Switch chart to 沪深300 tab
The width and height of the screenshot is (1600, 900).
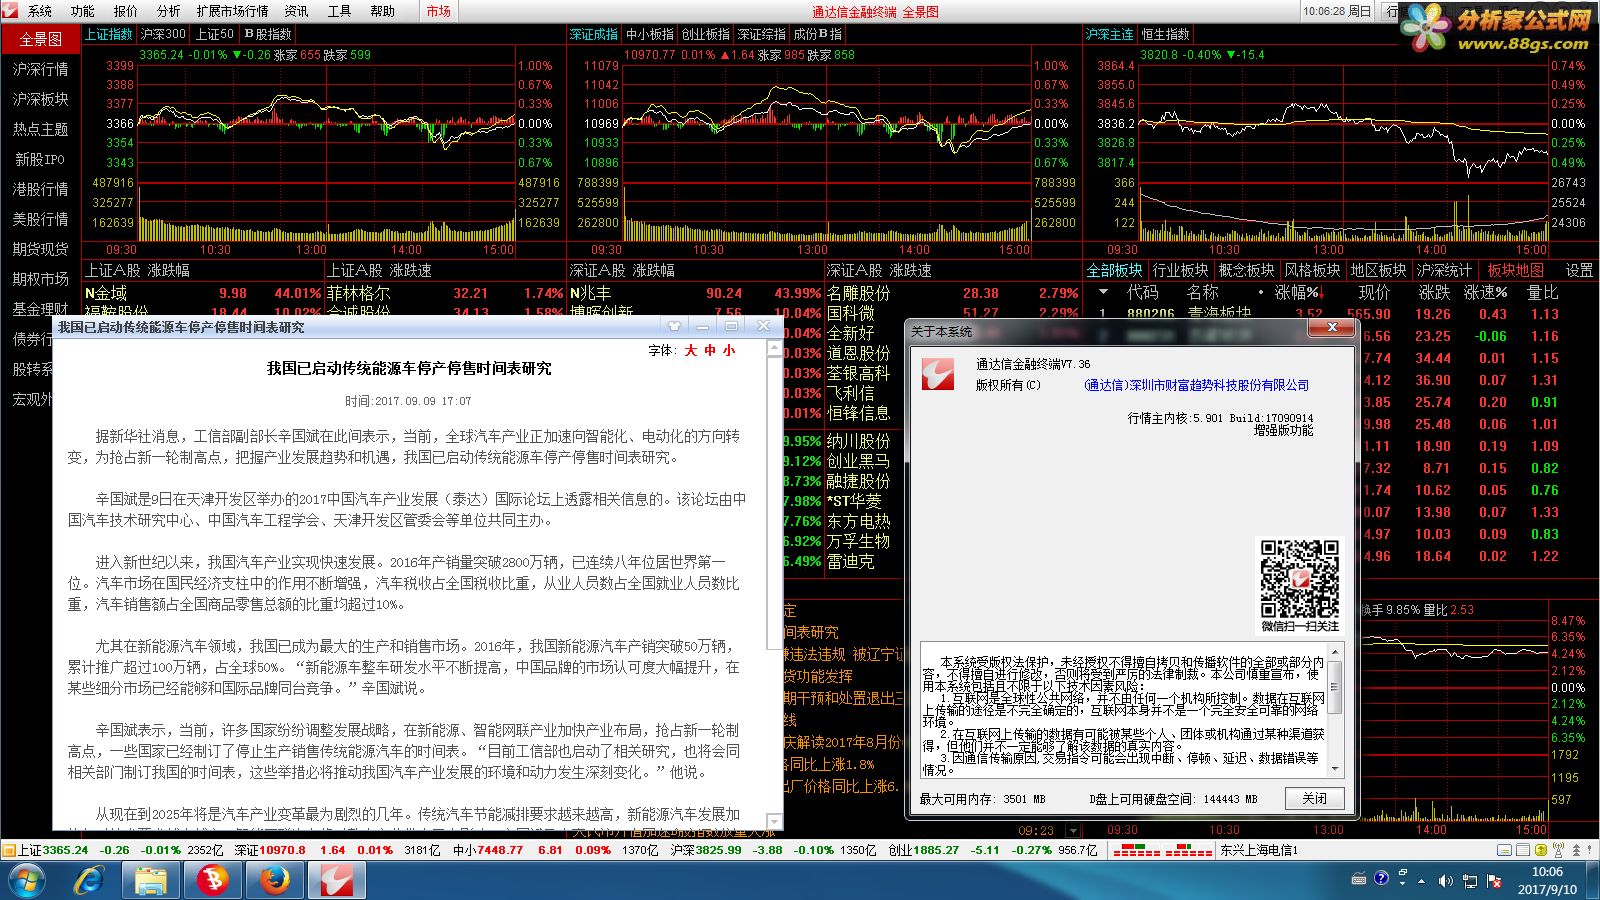tap(163, 34)
